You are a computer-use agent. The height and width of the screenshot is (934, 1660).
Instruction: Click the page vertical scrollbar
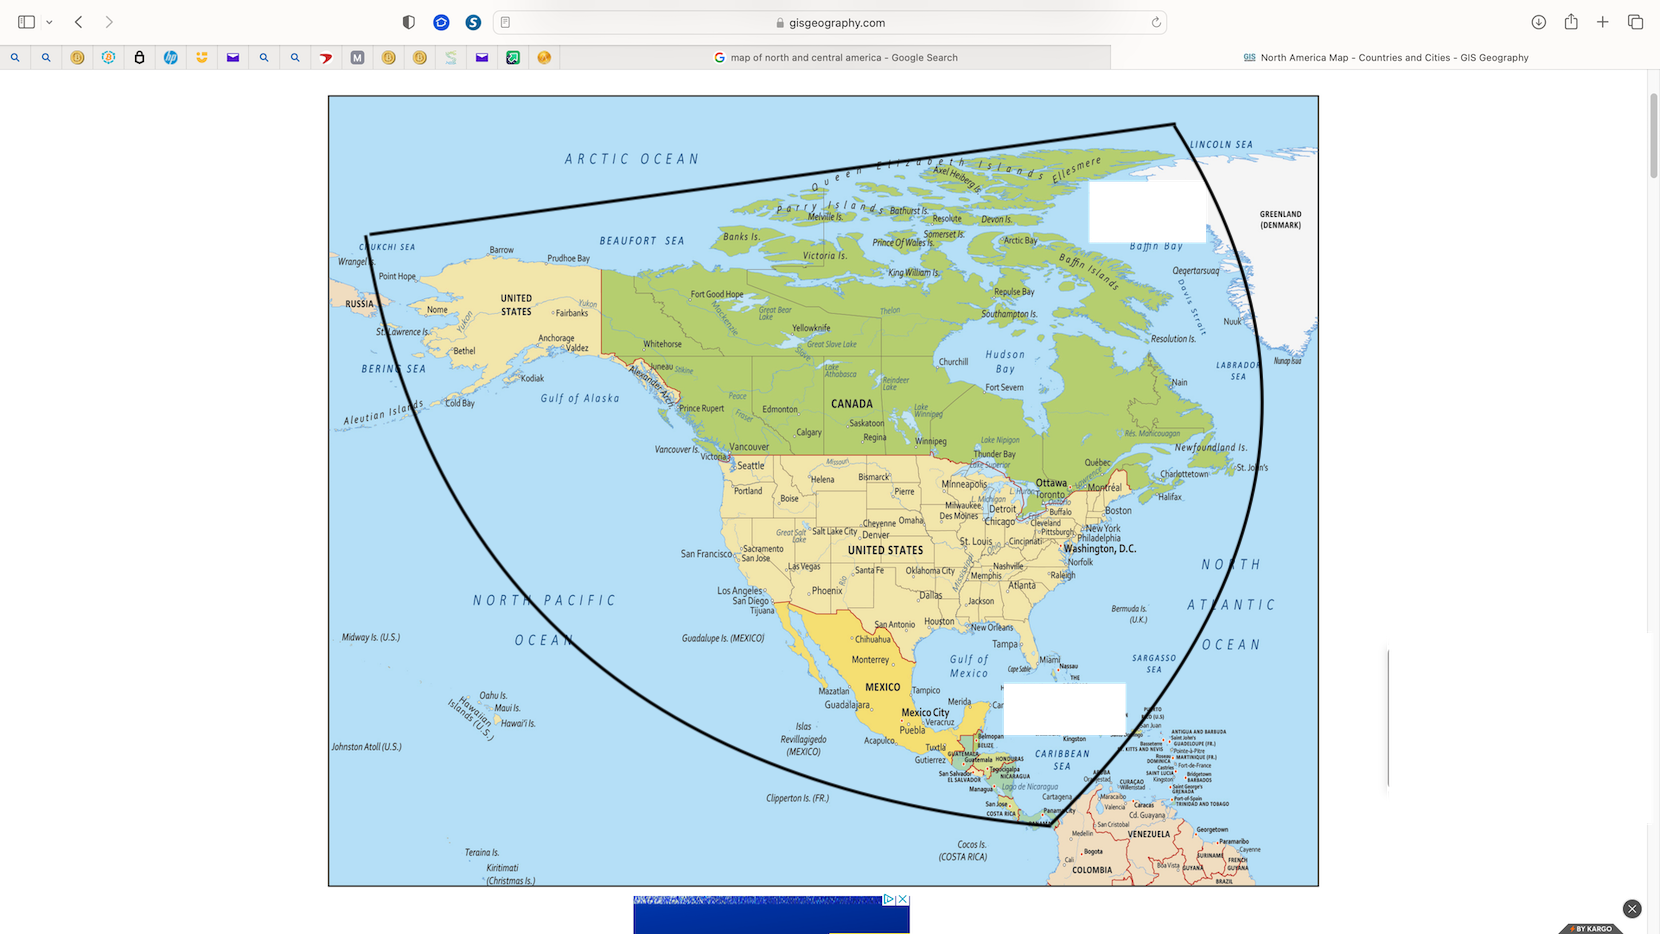(1653, 135)
